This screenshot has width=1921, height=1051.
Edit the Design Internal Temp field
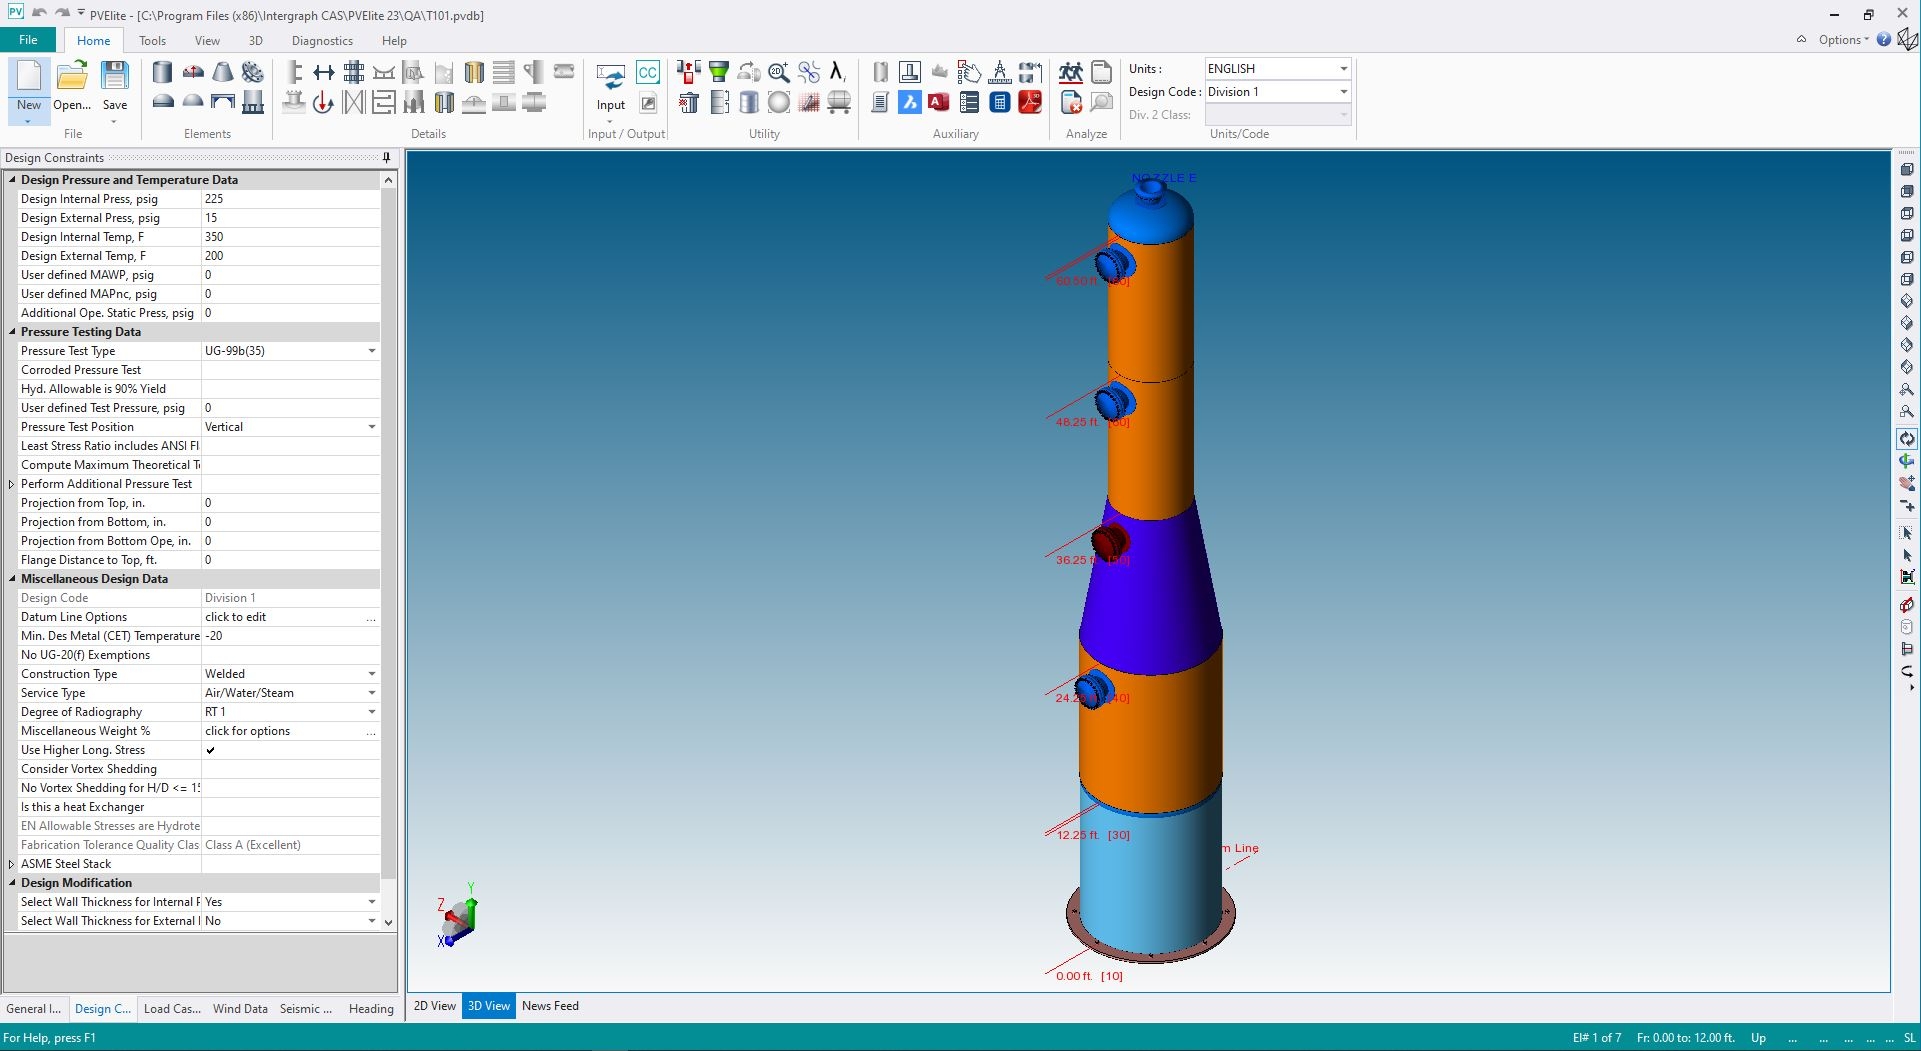[291, 237]
